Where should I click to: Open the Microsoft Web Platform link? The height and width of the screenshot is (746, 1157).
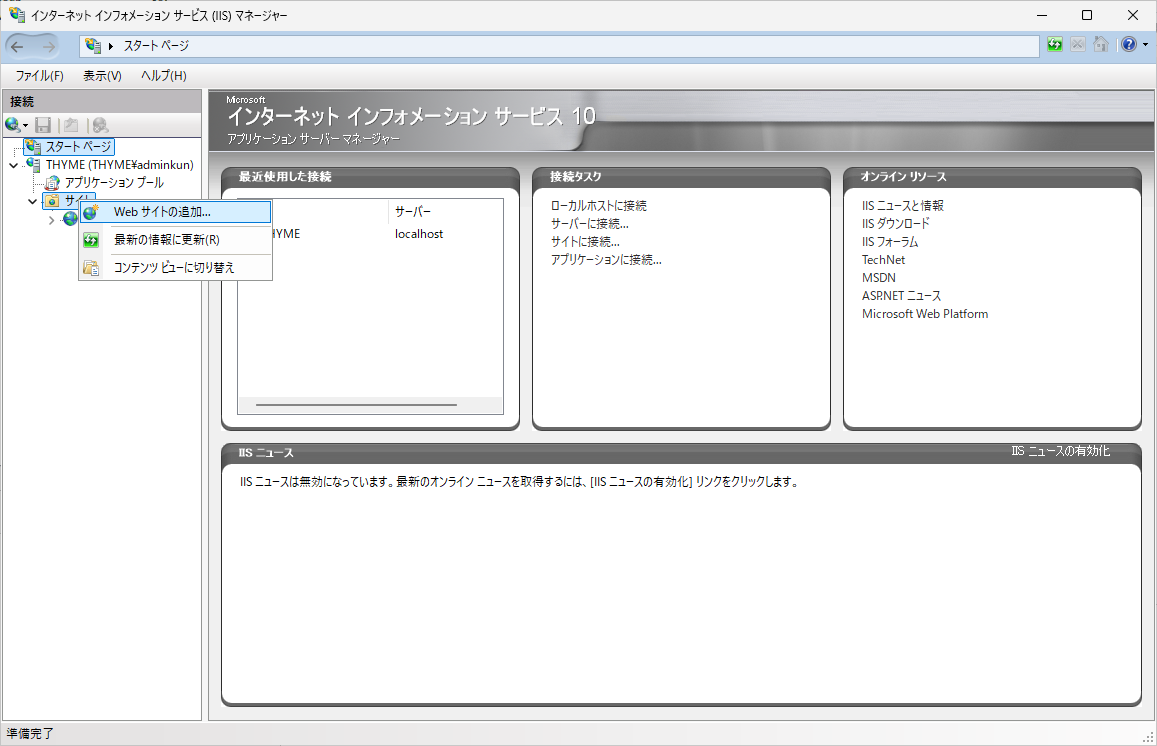click(925, 314)
